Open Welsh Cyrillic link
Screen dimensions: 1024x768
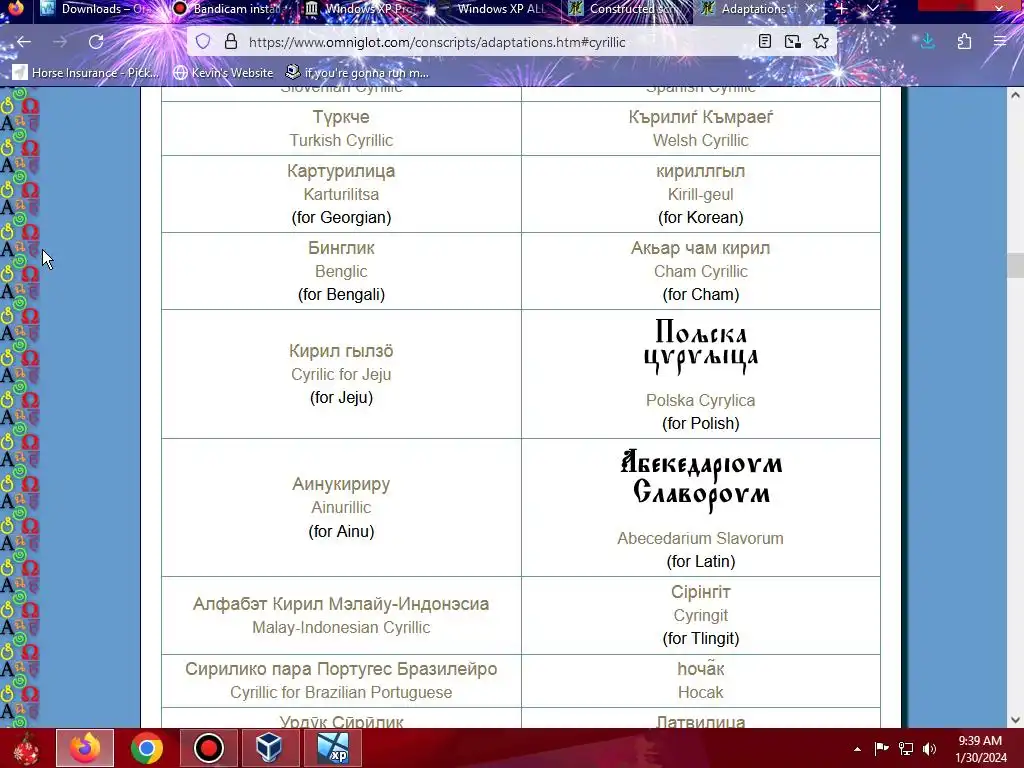tap(701, 140)
